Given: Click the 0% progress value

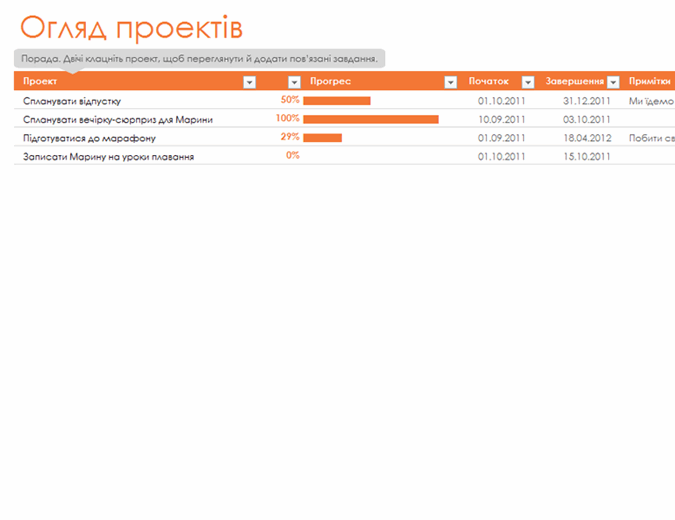Looking at the screenshot, I should tap(292, 155).
